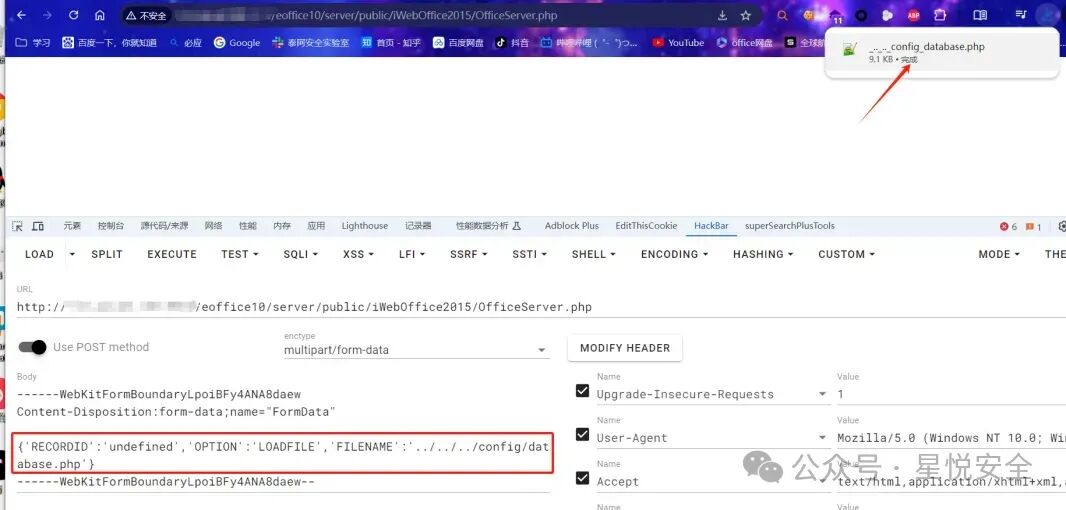Expand the TEST dropdown menu
The width and height of the screenshot is (1066, 510).
[x=239, y=254]
